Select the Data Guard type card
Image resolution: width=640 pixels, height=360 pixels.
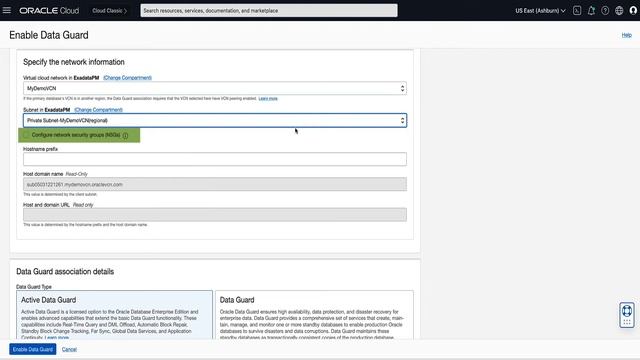coord(314,315)
